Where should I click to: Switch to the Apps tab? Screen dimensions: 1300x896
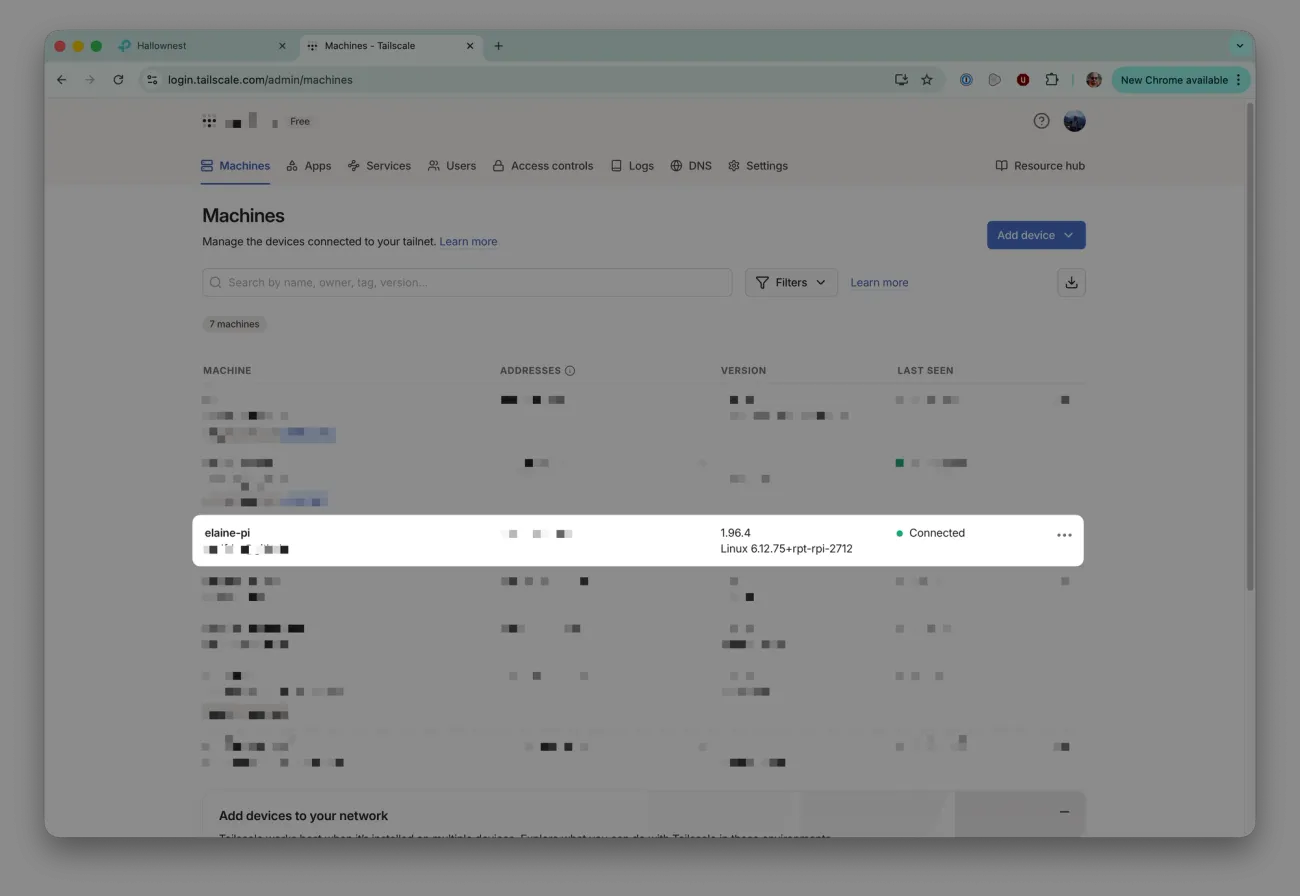pyautogui.click(x=309, y=166)
